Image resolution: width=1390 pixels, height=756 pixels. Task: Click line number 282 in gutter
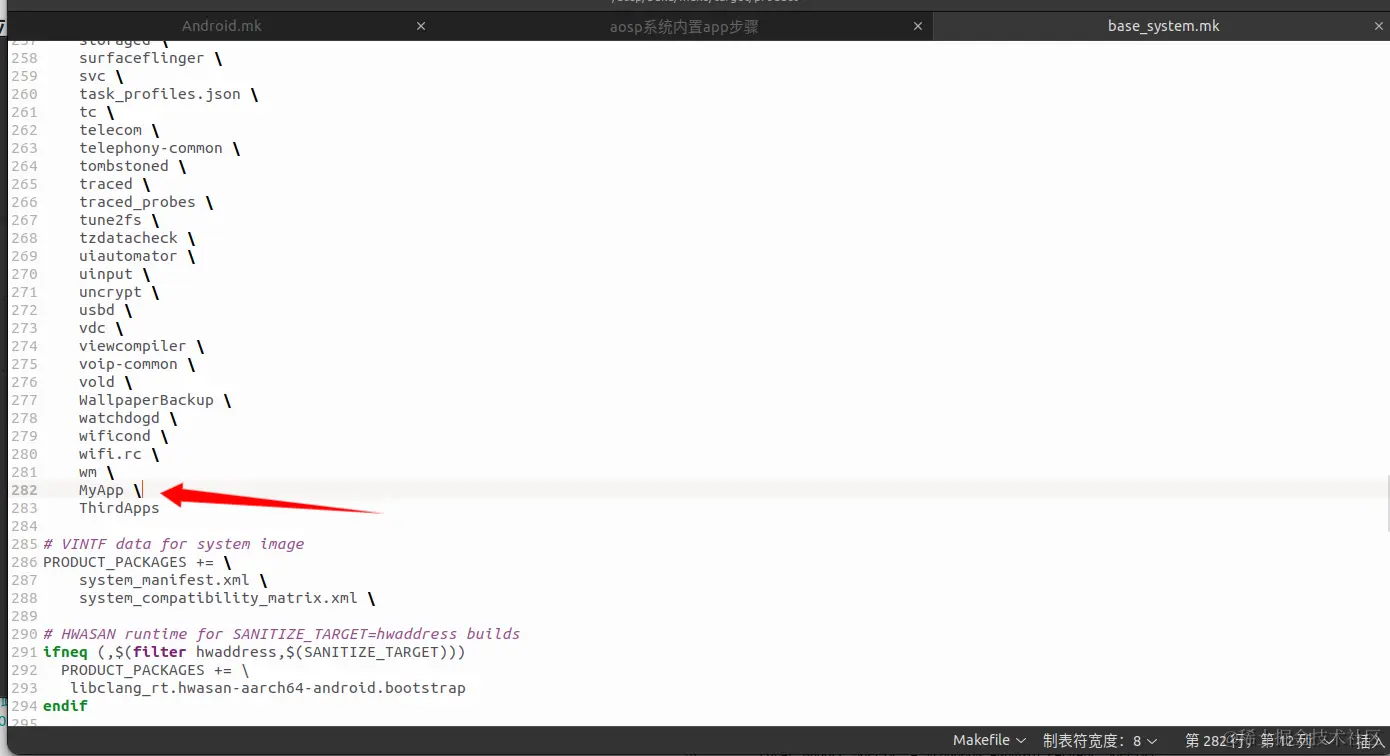(x=24, y=490)
